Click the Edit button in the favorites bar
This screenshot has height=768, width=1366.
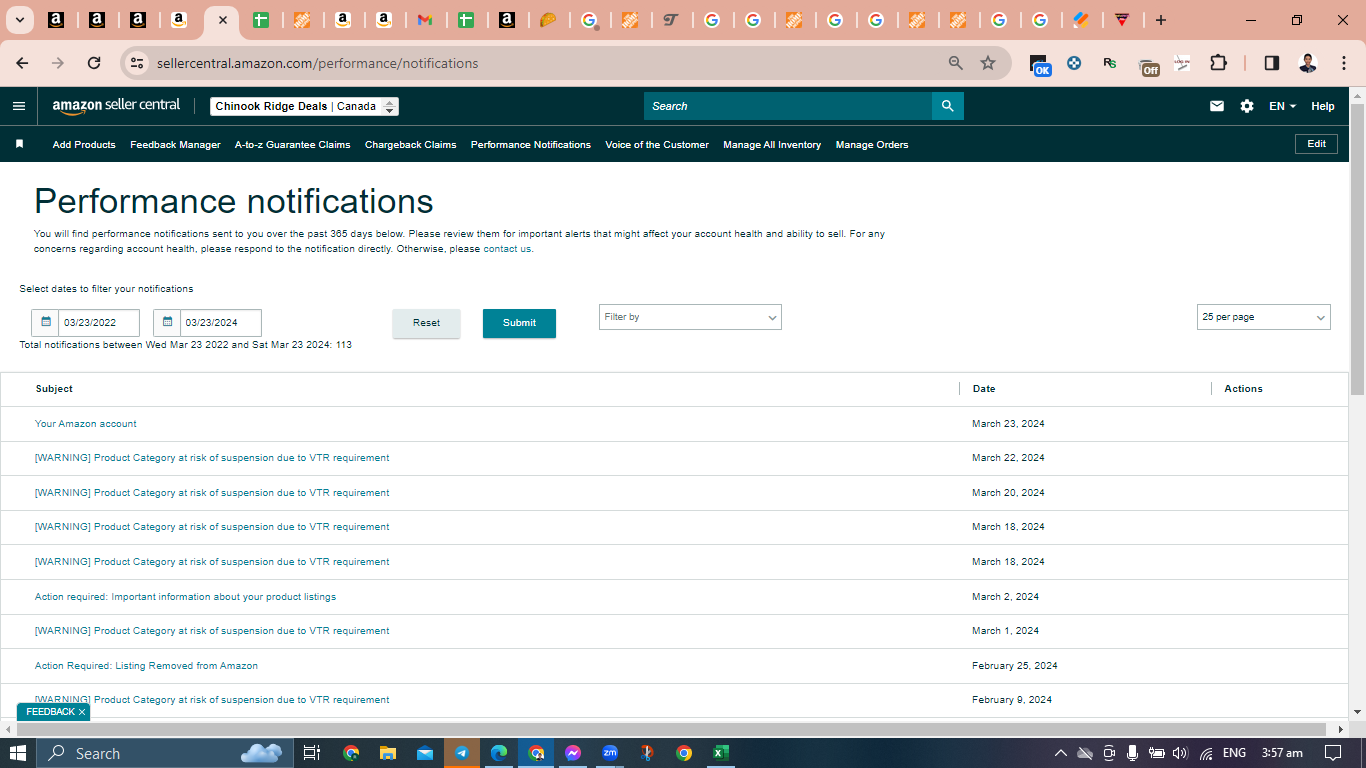point(1317,144)
